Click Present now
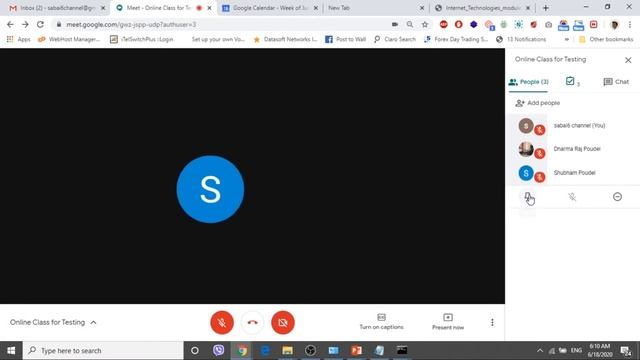 click(448, 322)
